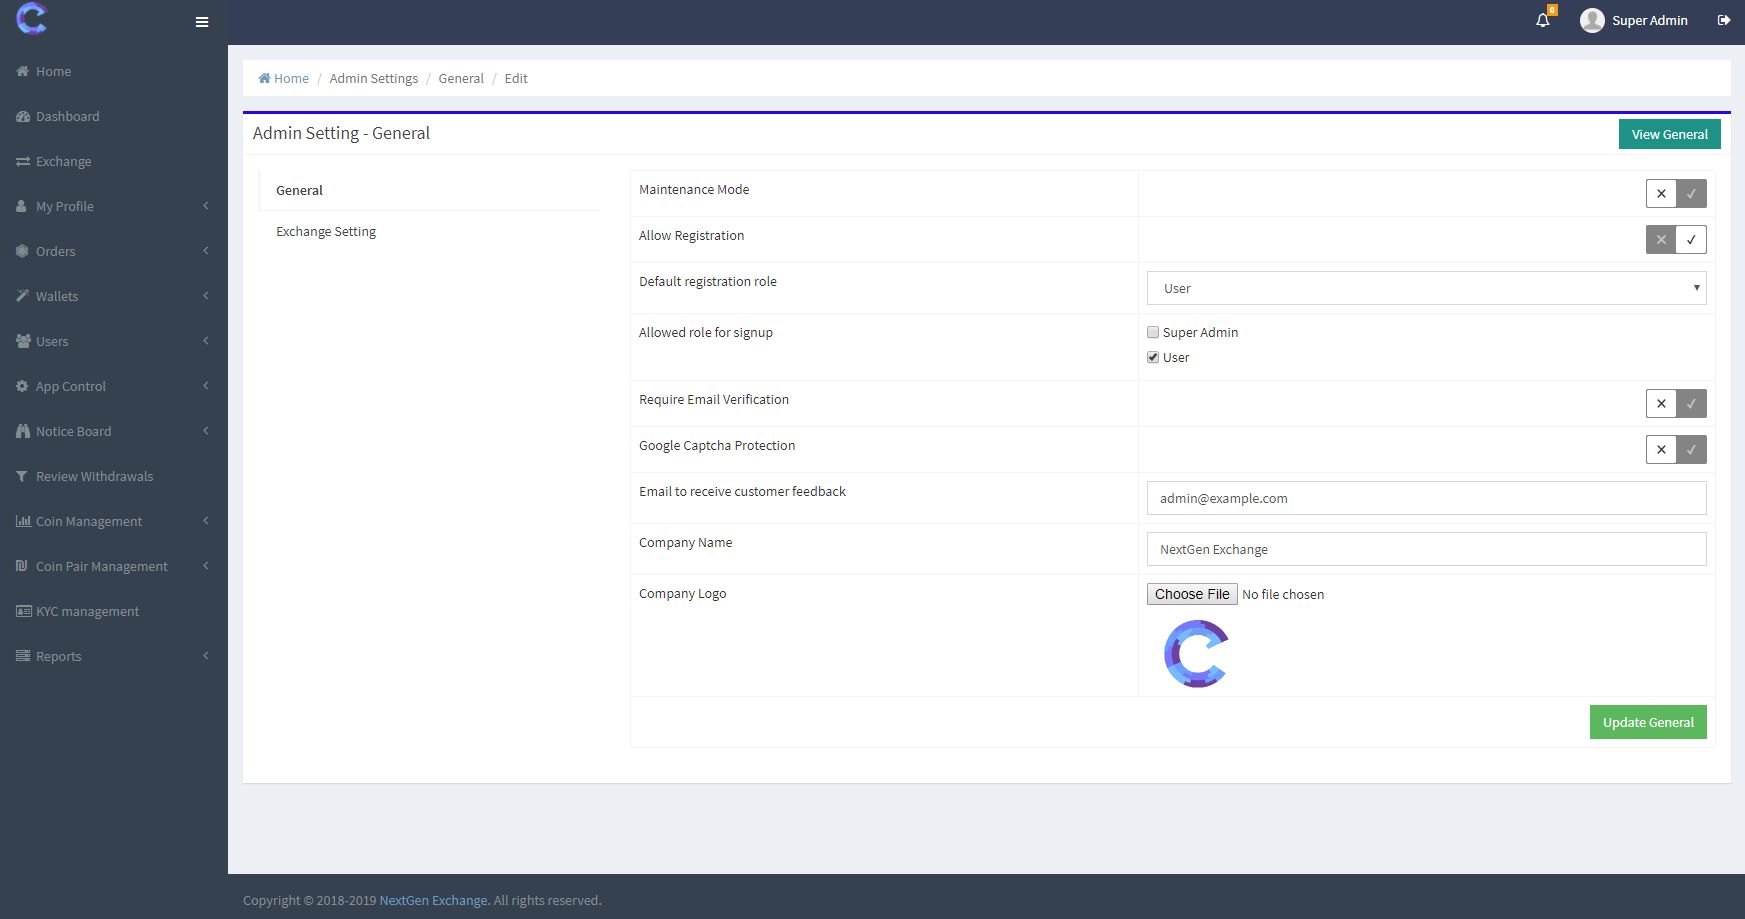Click the logout icon

[x=1724, y=20]
